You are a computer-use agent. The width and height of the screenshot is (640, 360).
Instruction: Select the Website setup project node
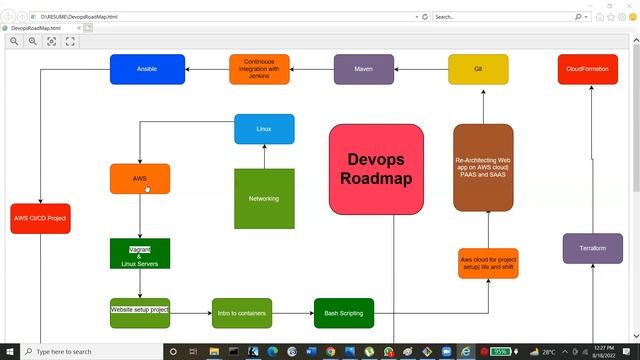coord(140,313)
